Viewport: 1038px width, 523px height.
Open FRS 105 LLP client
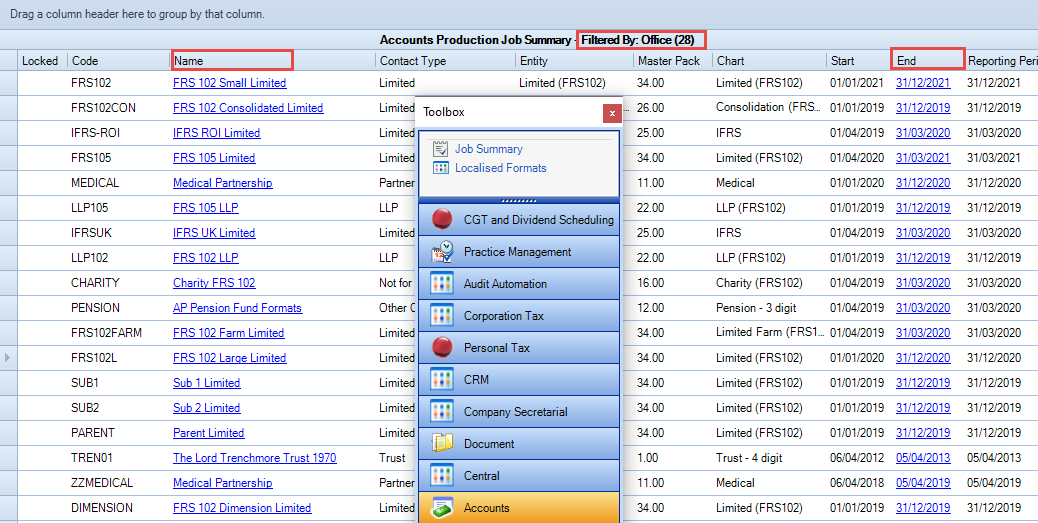point(206,208)
